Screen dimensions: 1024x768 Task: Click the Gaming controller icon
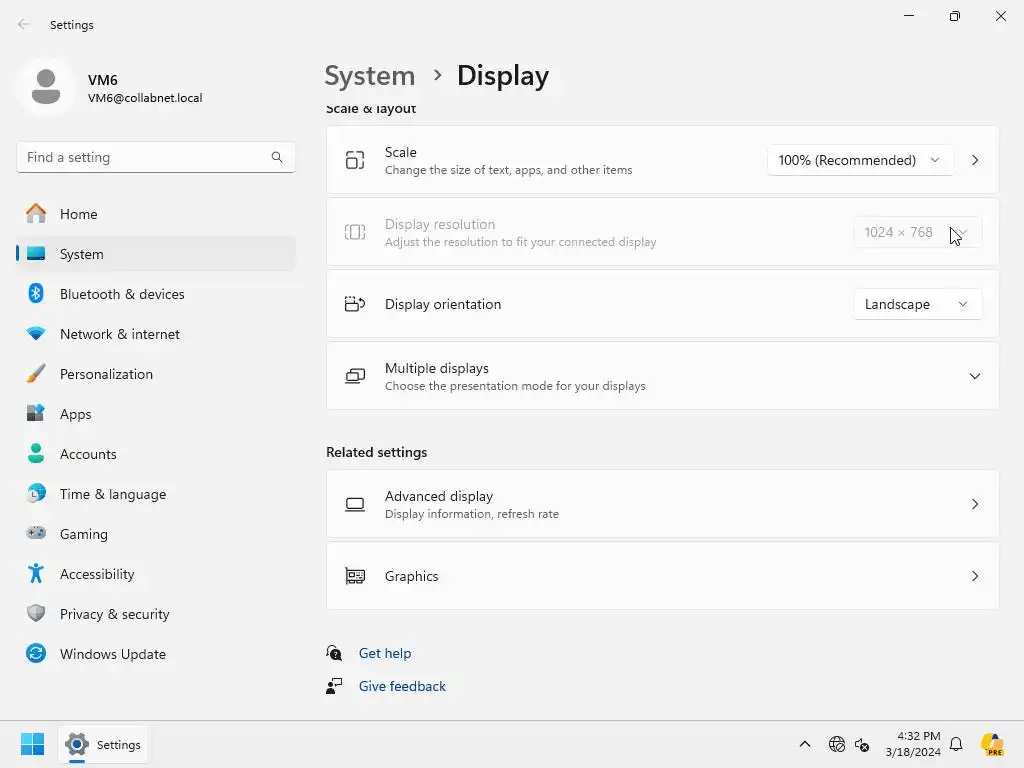[x=36, y=534]
